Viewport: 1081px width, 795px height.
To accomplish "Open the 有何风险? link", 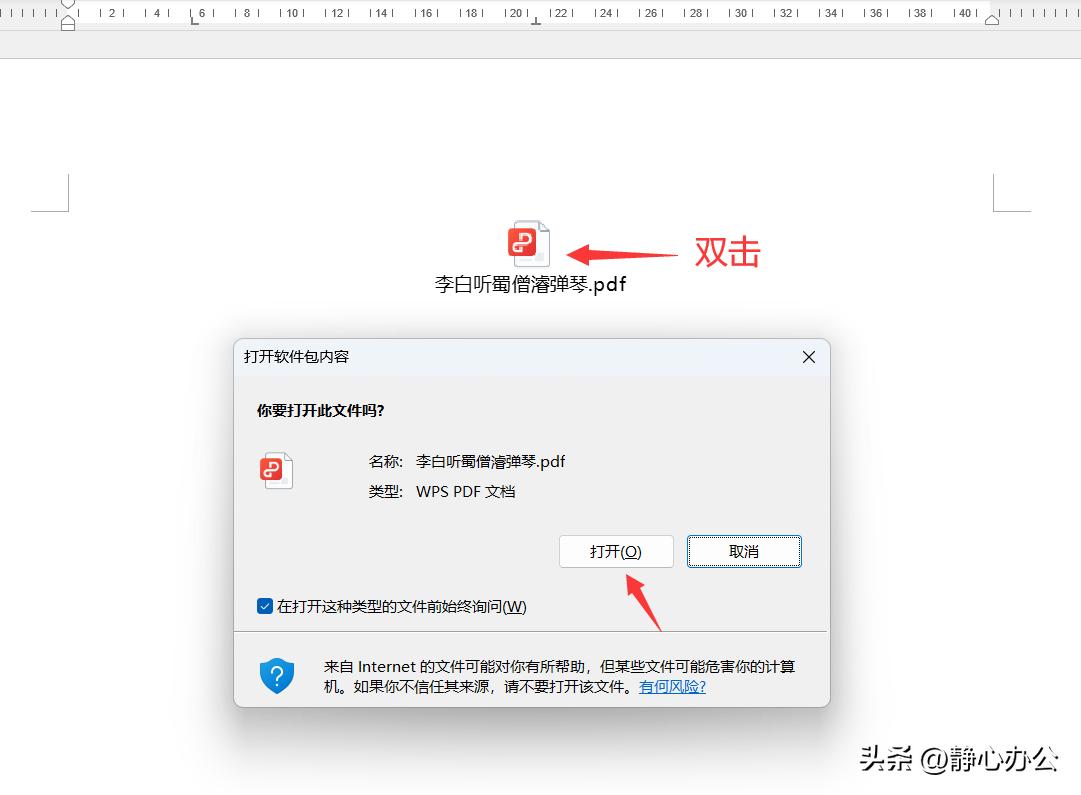I will (672, 687).
